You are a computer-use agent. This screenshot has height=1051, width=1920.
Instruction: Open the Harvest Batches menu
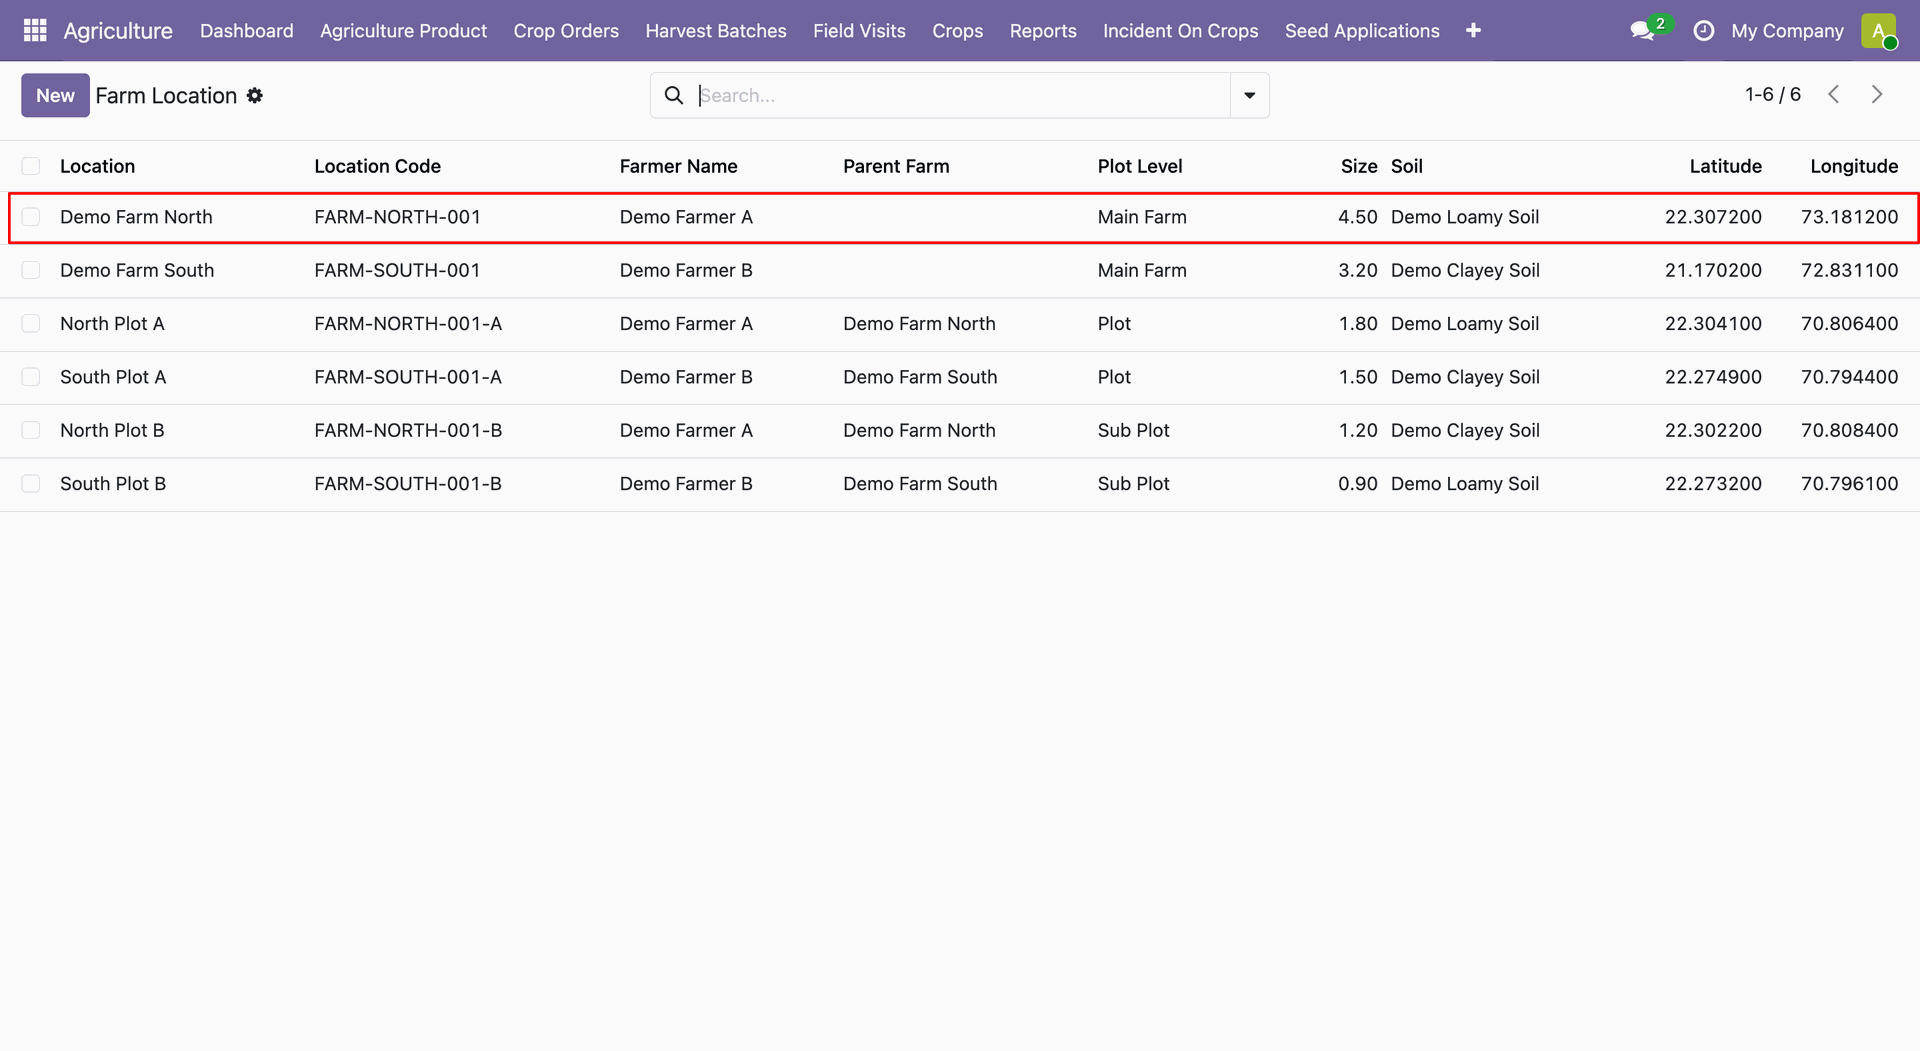coord(716,31)
